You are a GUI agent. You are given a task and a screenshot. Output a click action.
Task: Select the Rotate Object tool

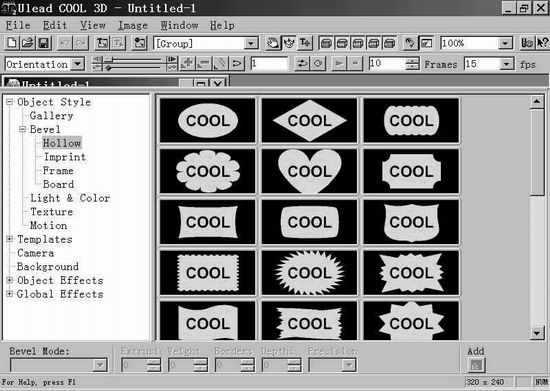point(289,43)
